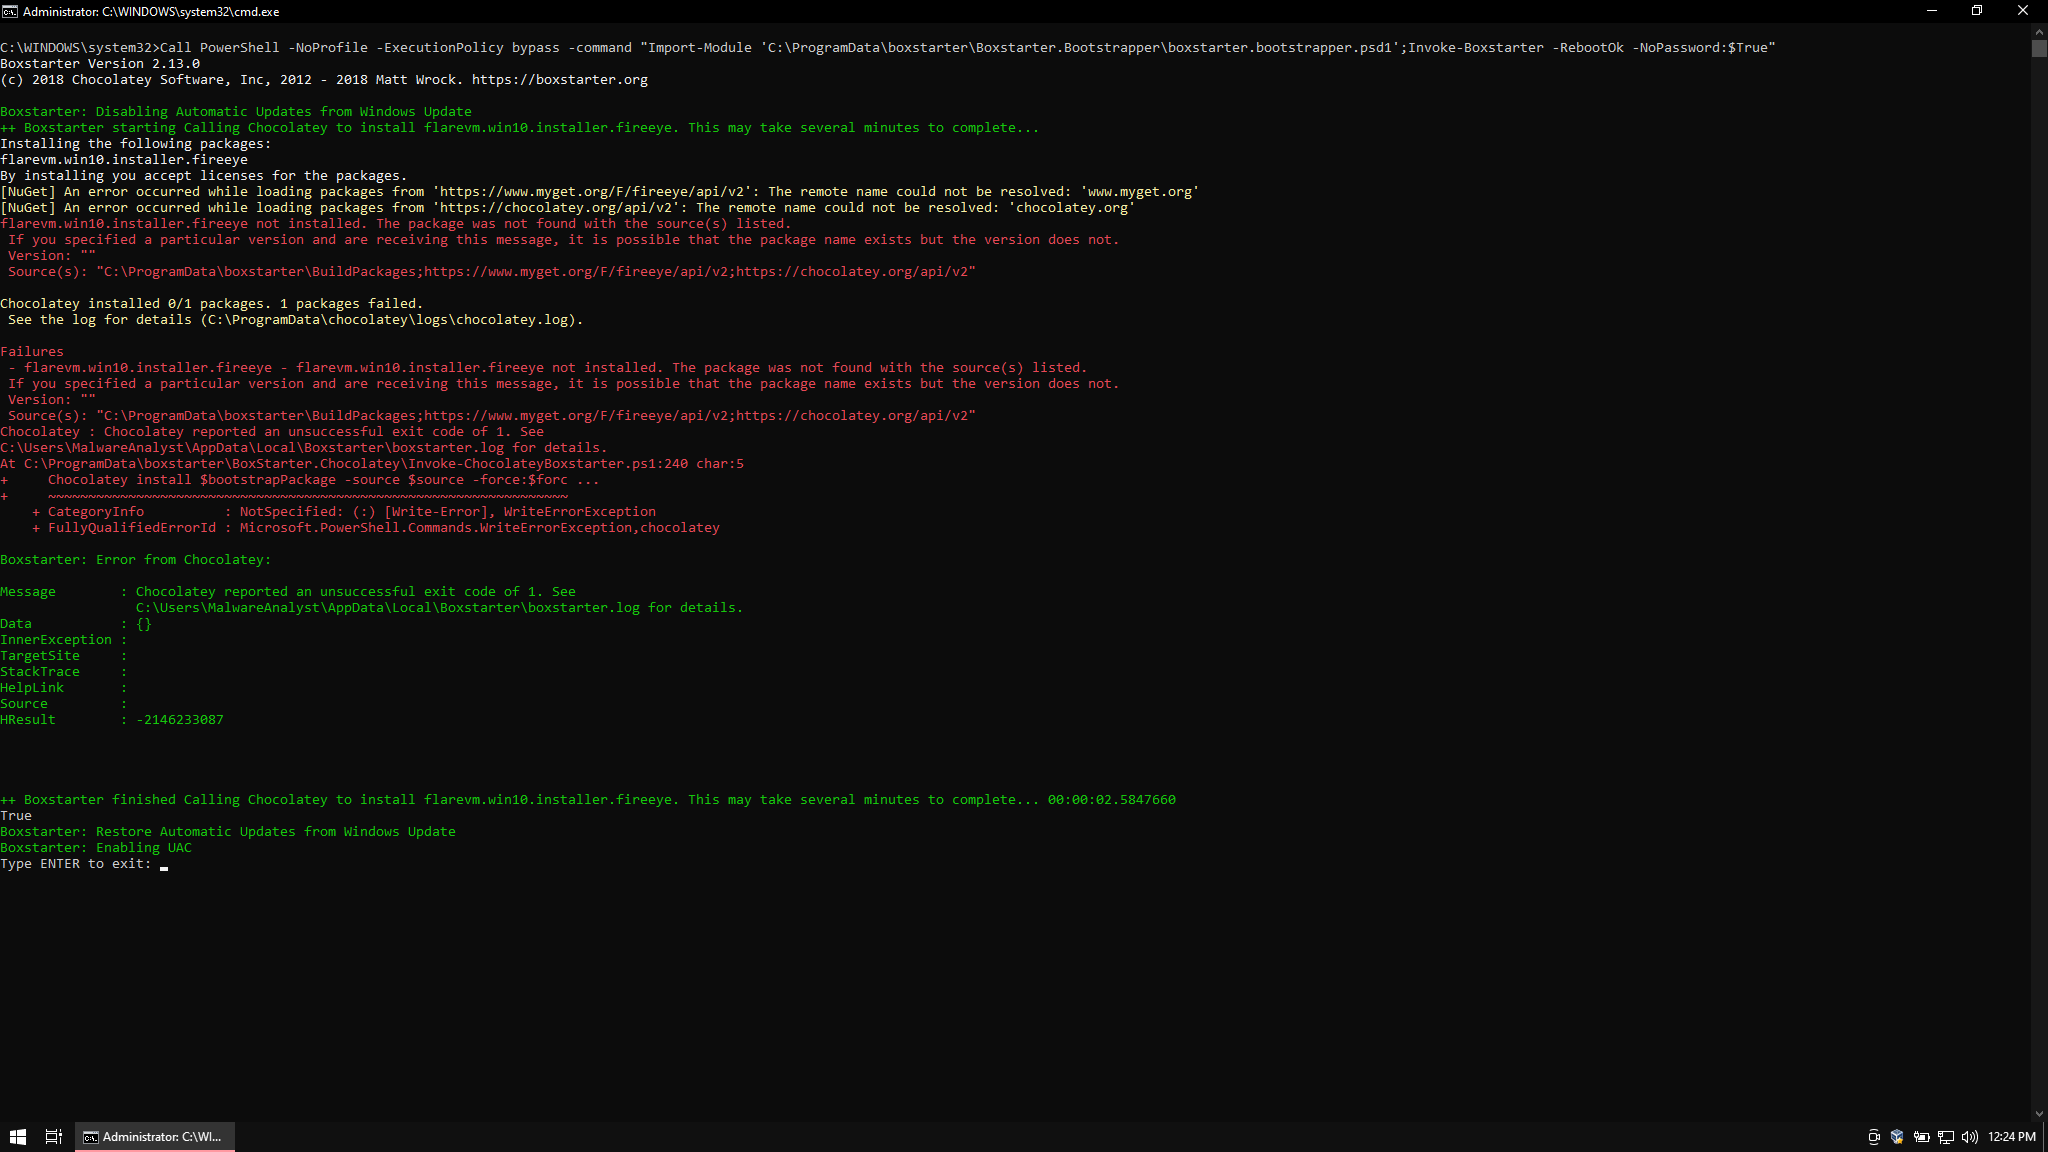This screenshot has height=1152, width=2048.
Task: Click the cmd icon in the title bar
Action: [x=10, y=11]
